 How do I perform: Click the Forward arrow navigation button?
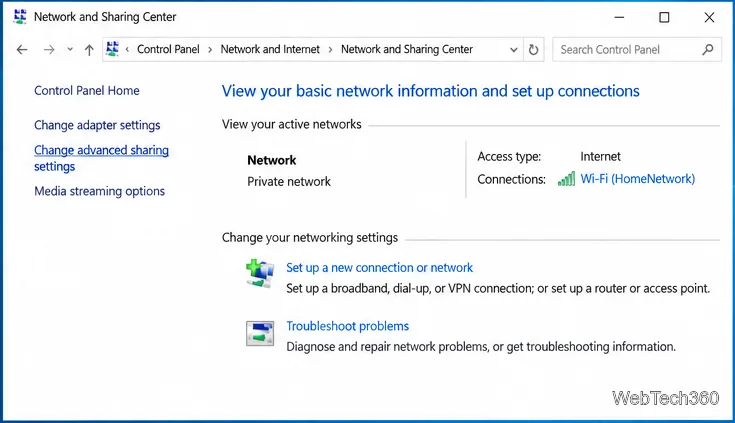tap(49, 50)
